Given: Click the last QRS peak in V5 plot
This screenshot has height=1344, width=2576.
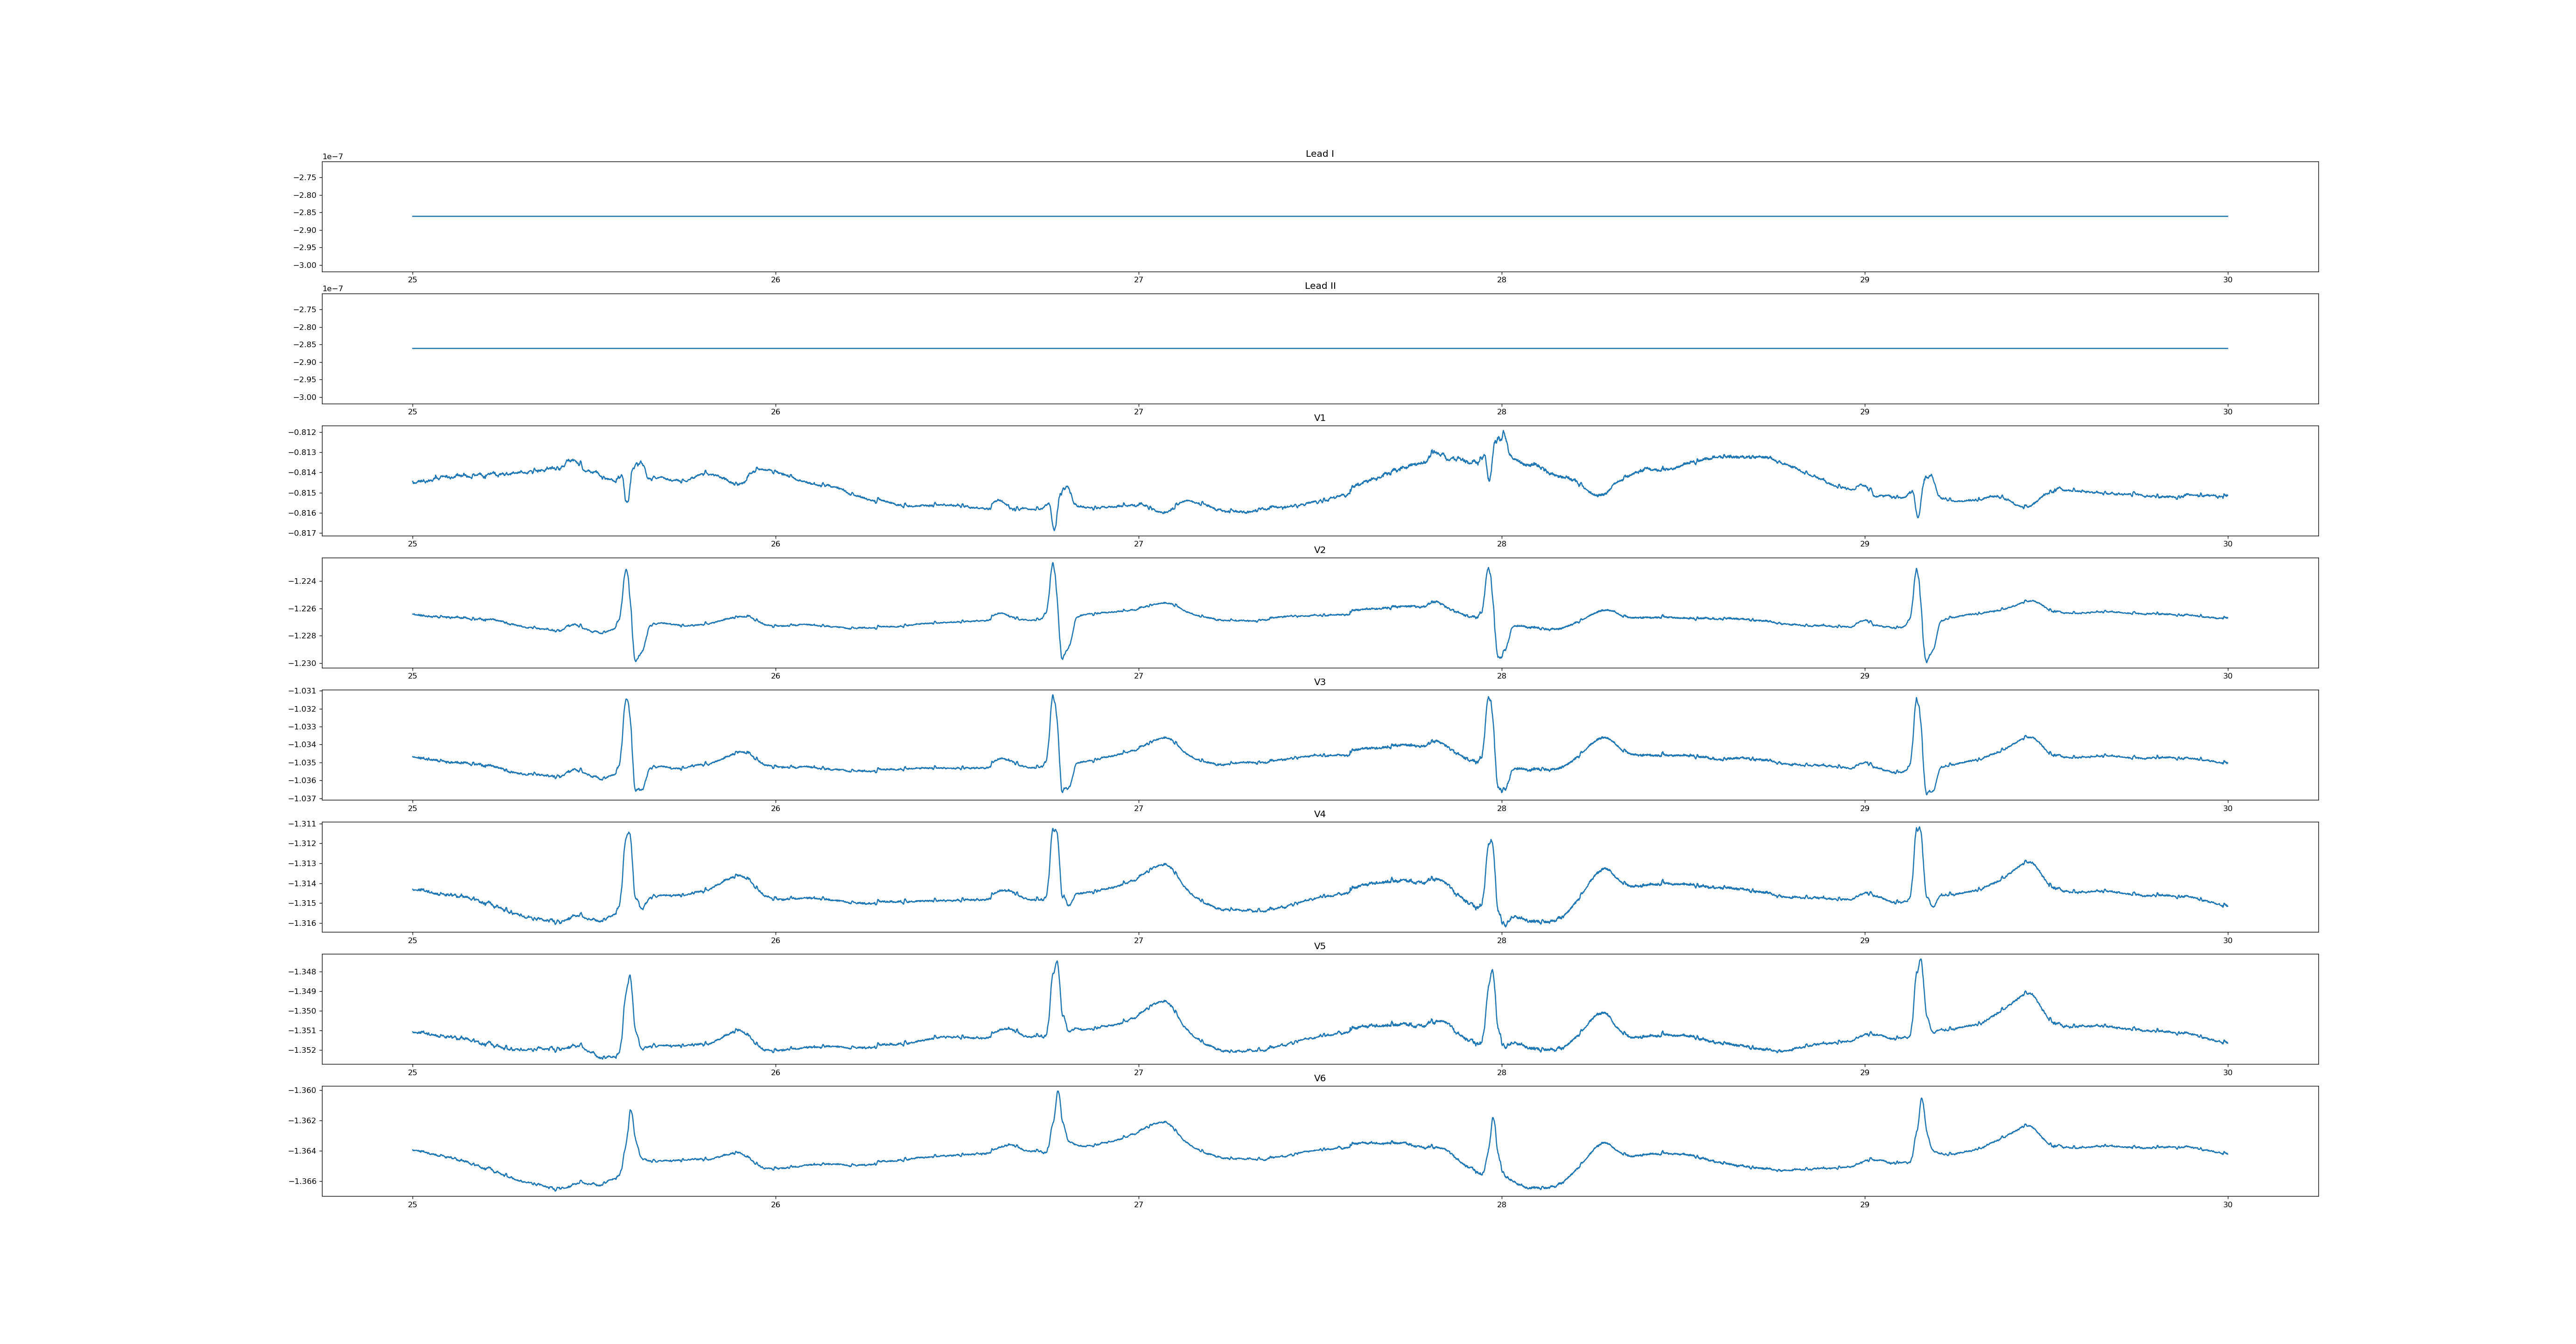Looking at the screenshot, I should (x=1920, y=961).
